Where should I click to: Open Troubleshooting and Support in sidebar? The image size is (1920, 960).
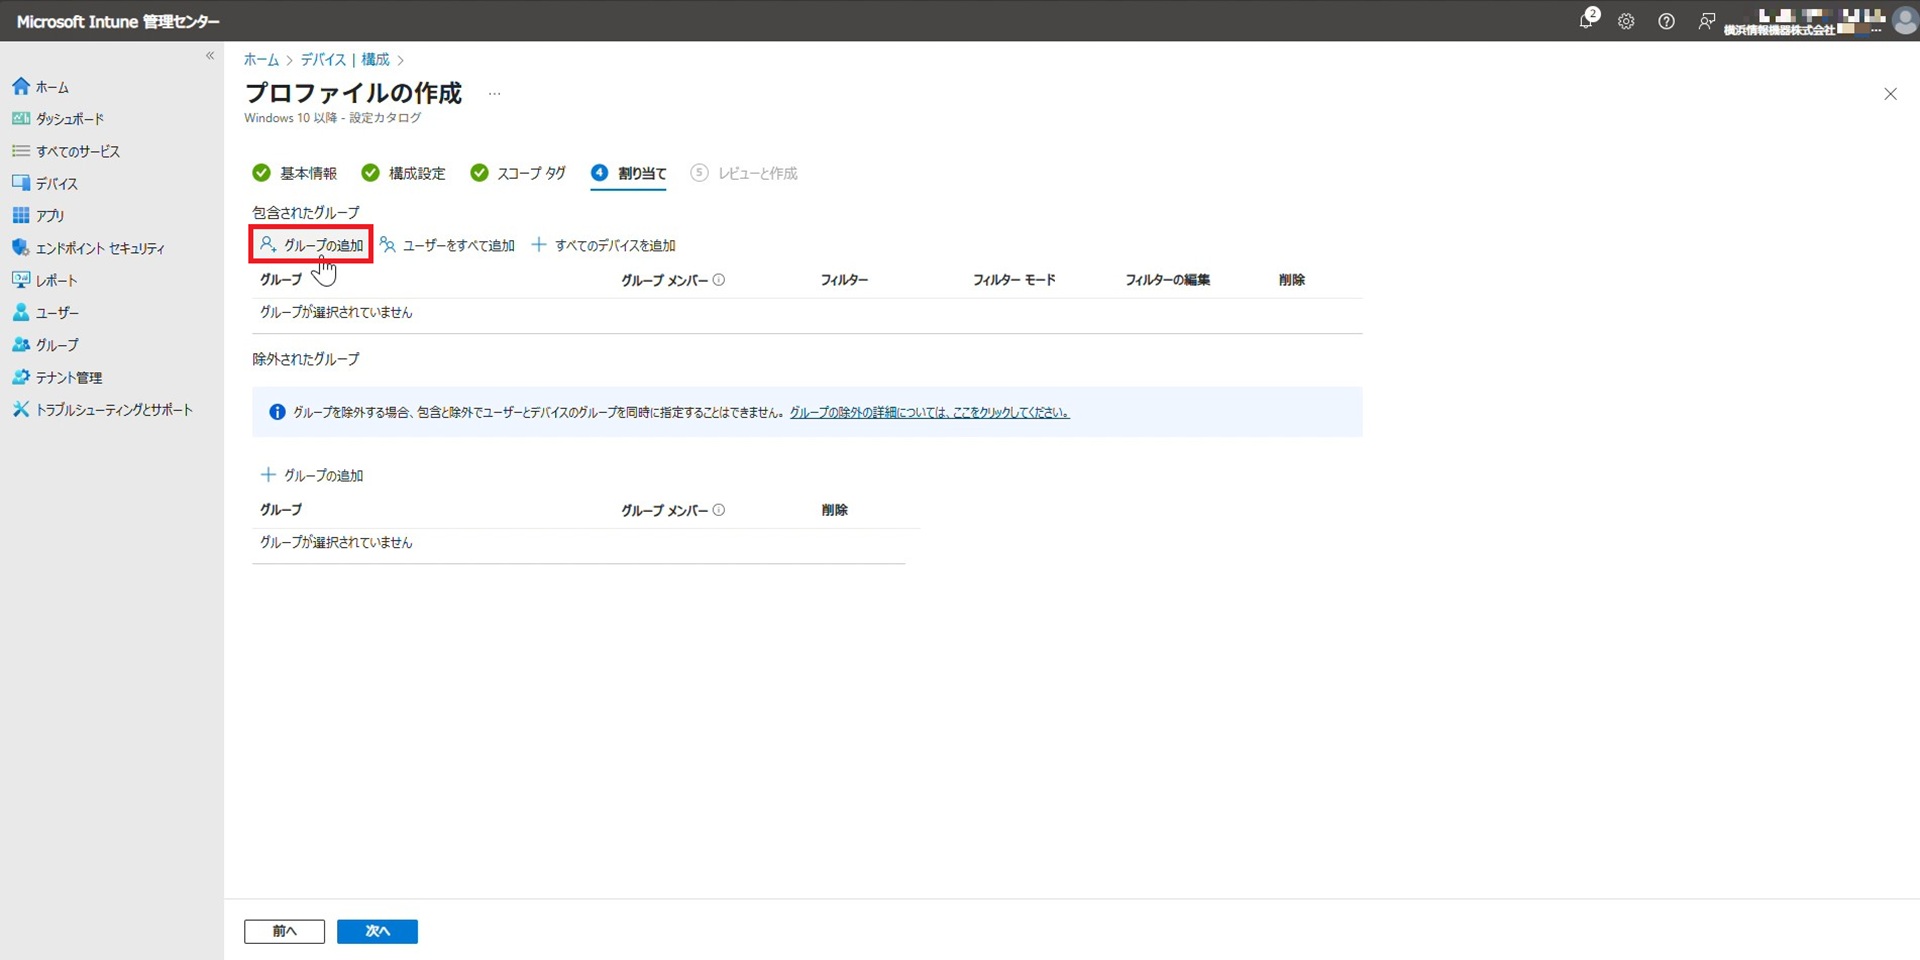114,410
